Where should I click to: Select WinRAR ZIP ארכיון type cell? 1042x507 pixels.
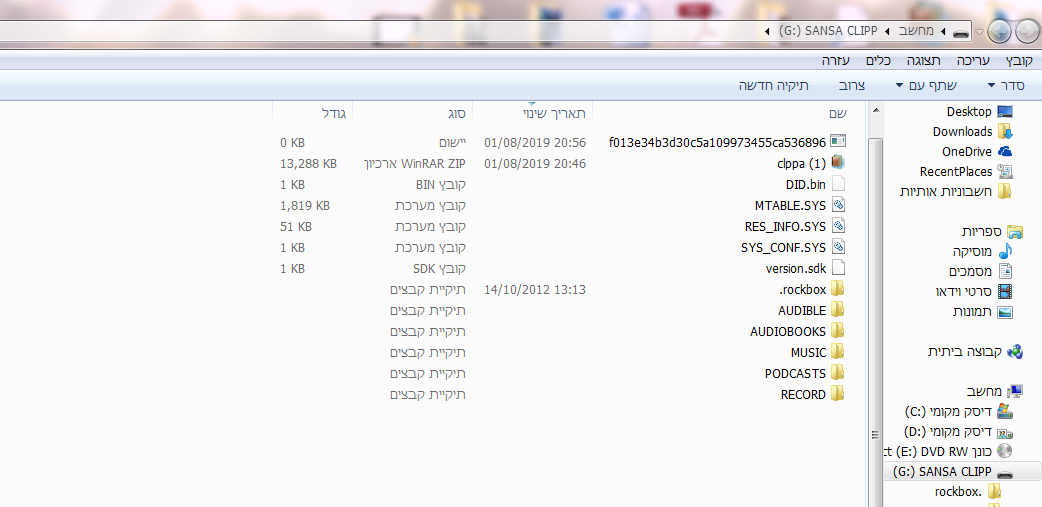pyautogui.click(x=415, y=163)
